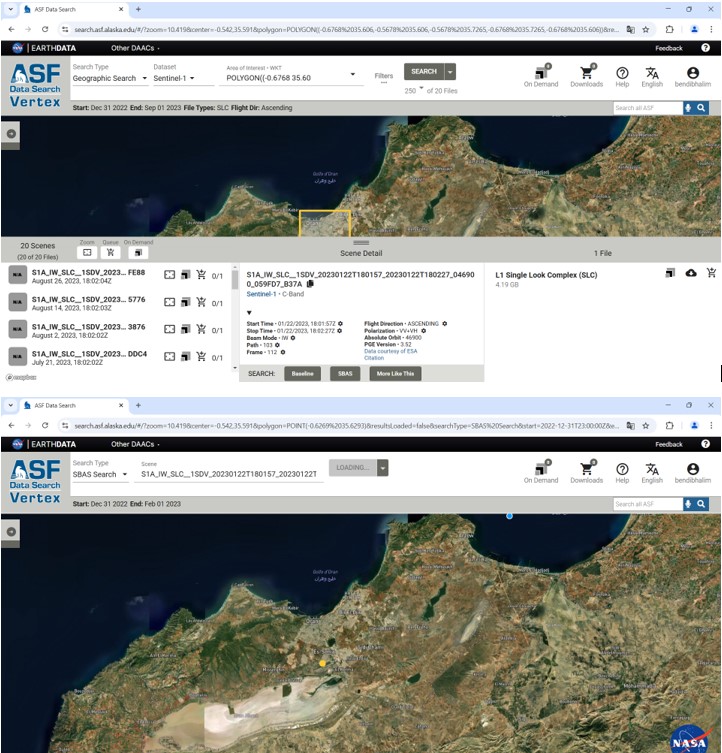Open Search Type Geographic Search dropdown
The height and width of the screenshot is (753, 722).
pos(110,78)
